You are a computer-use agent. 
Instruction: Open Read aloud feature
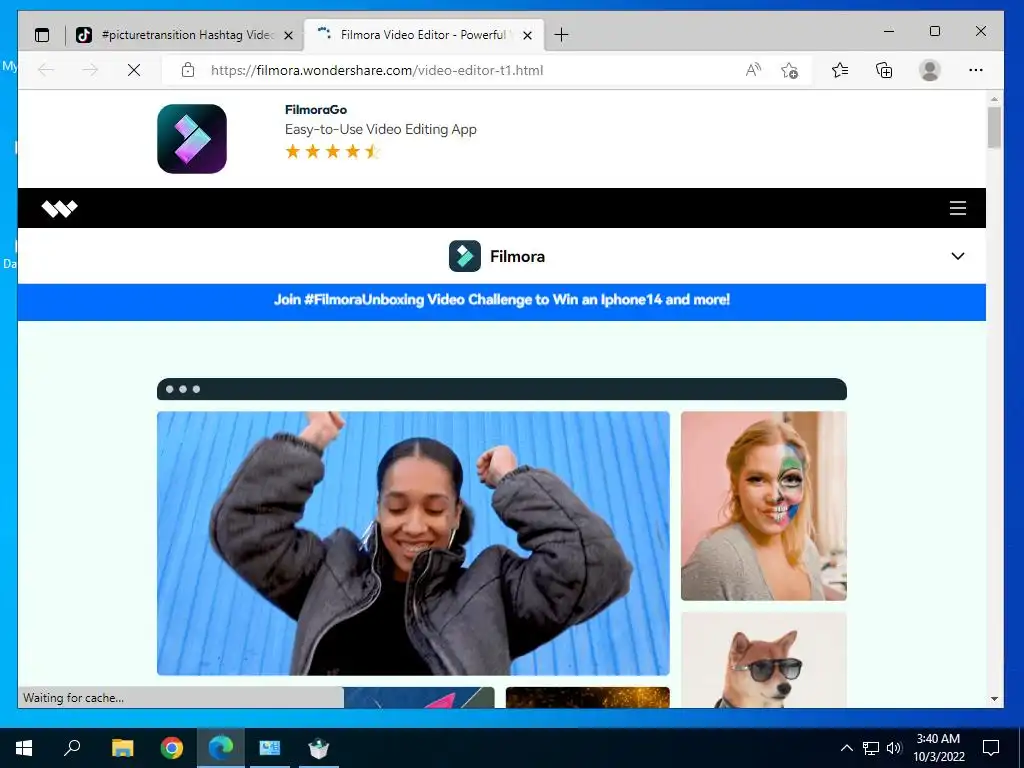(753, 70)
